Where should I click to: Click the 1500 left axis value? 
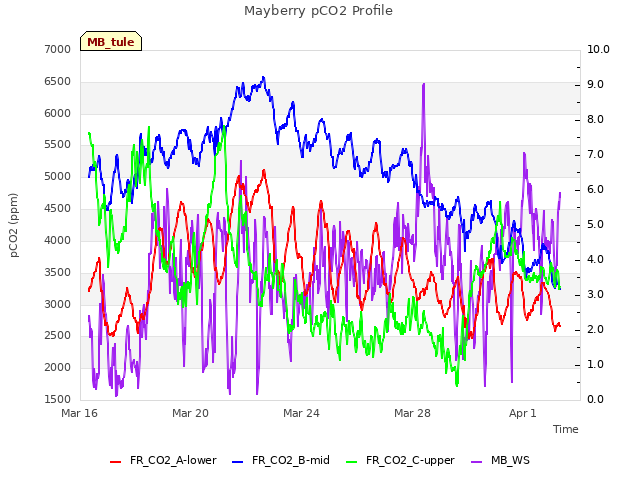[58, 399]
